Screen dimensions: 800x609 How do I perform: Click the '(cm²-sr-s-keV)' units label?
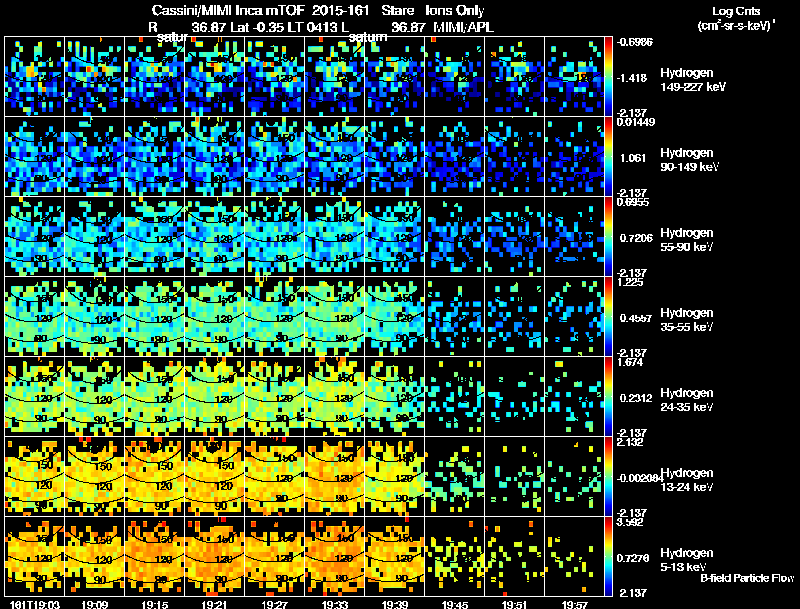736,25
